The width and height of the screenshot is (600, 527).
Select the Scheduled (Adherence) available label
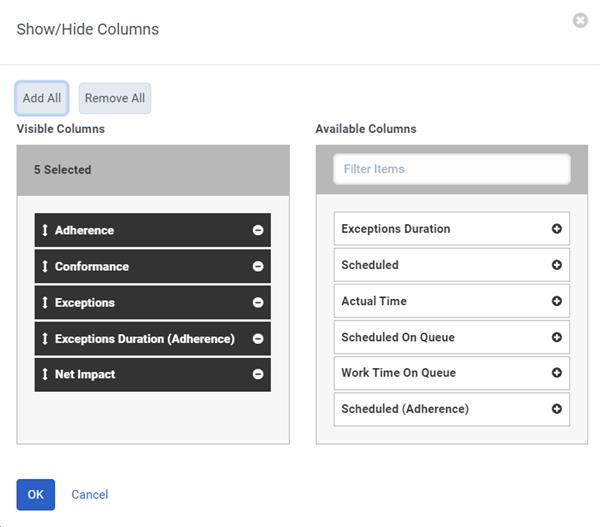(405, 409)
